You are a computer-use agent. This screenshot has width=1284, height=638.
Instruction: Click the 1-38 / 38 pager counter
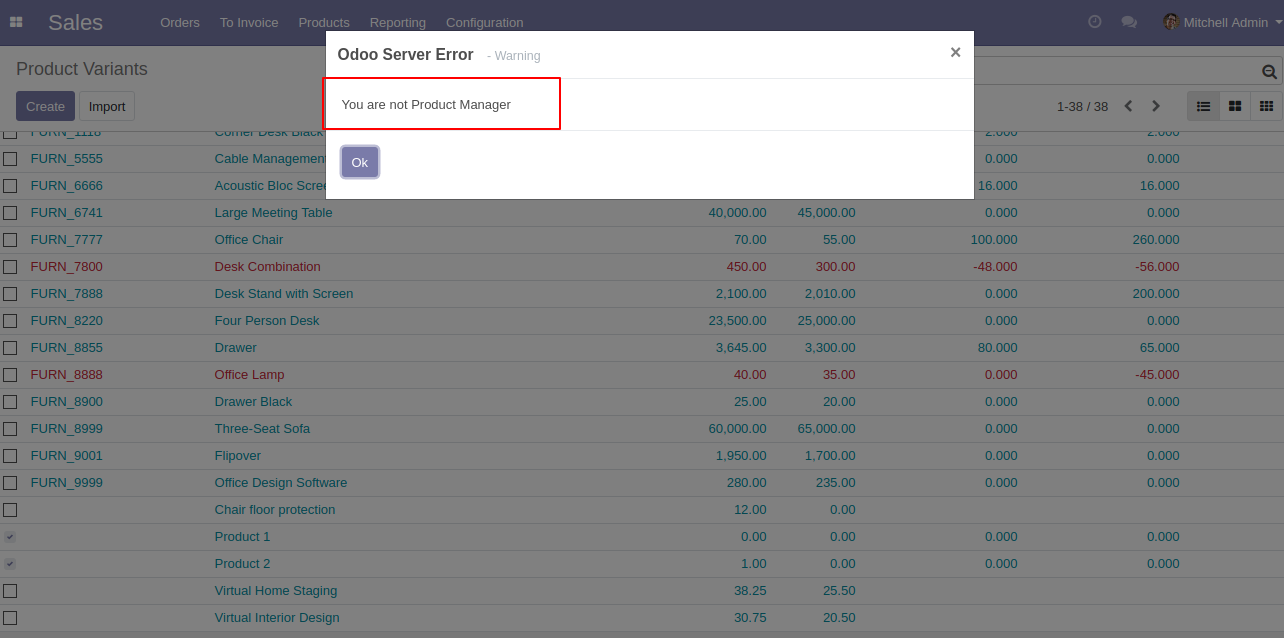pyautogui.click(x=1082, y=106)
